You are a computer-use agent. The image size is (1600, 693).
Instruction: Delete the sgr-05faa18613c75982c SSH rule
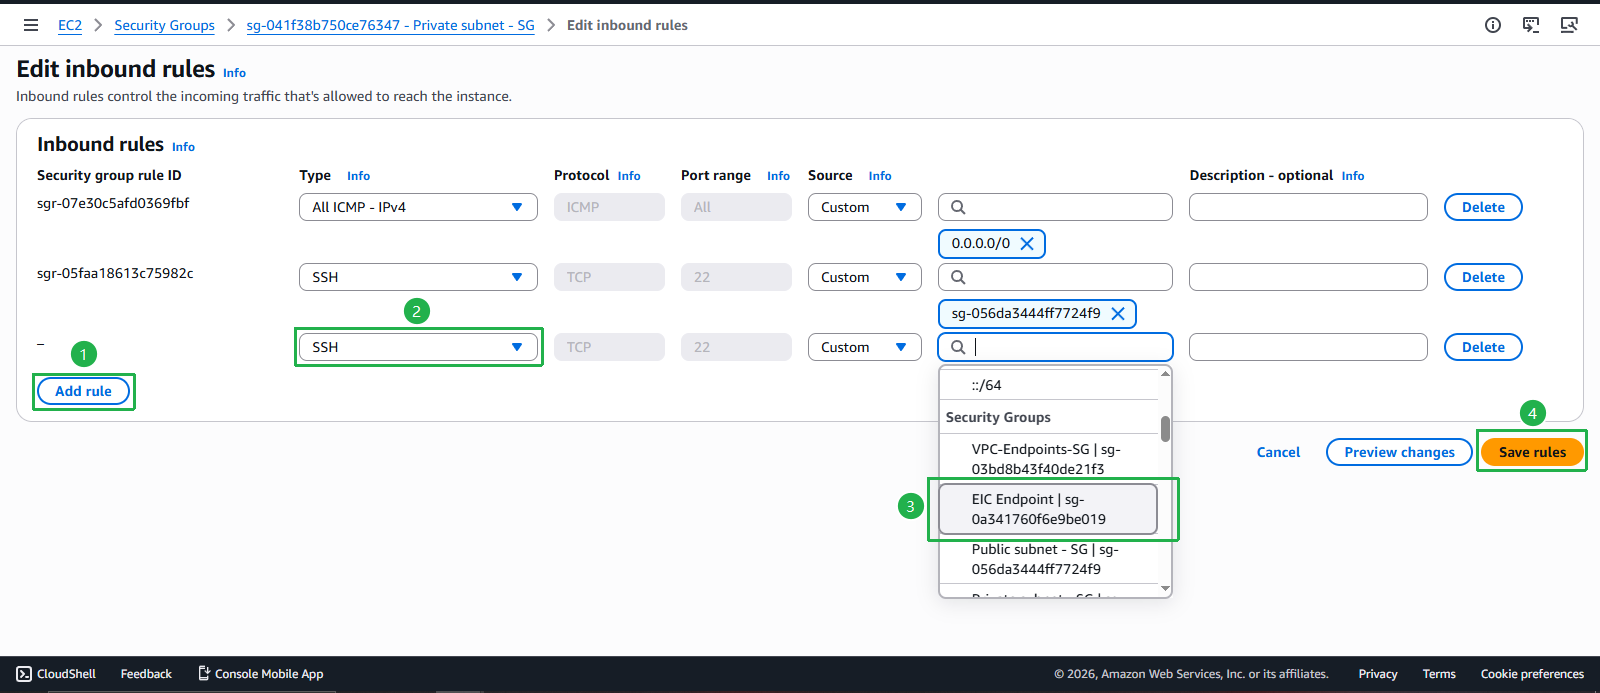1483,277
